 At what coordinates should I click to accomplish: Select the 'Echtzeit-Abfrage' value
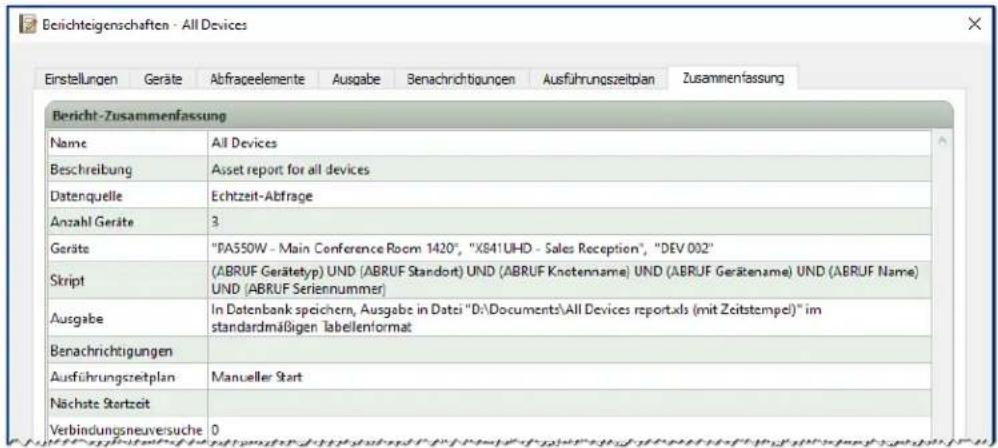click(x=262, y=196)
